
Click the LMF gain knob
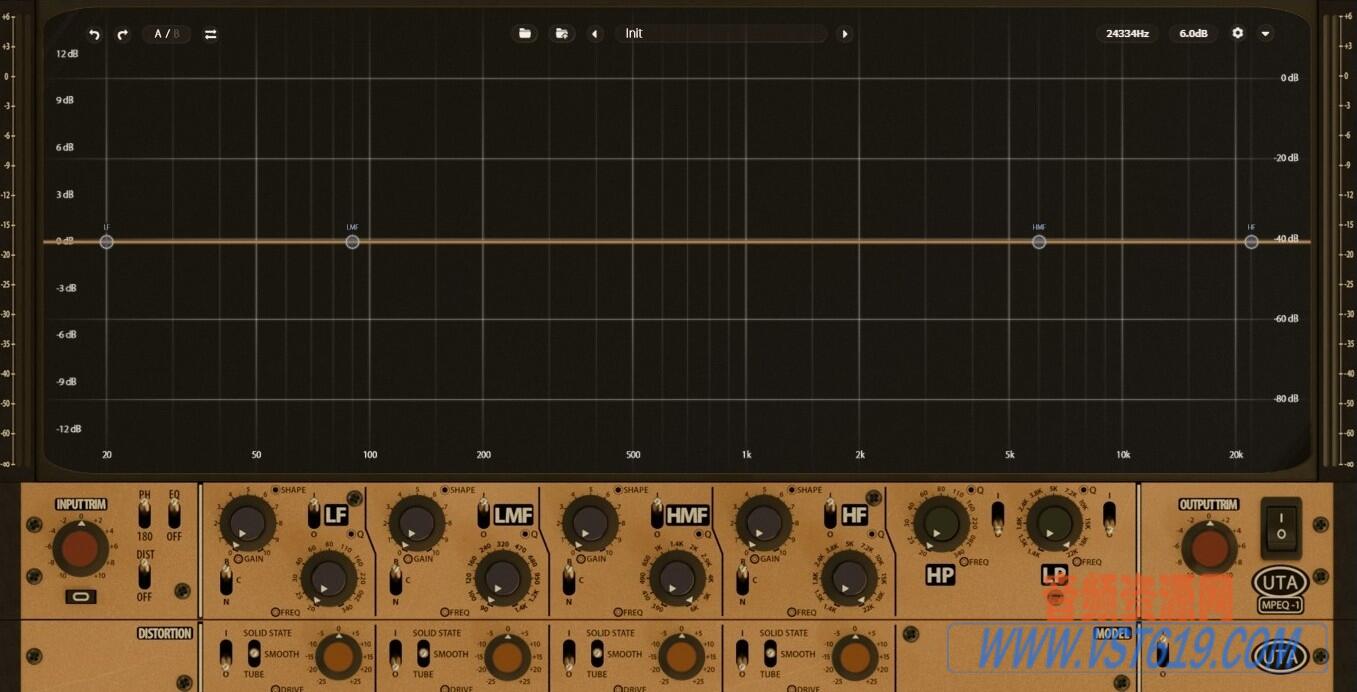pyautogui.click(x=416, y=523)
